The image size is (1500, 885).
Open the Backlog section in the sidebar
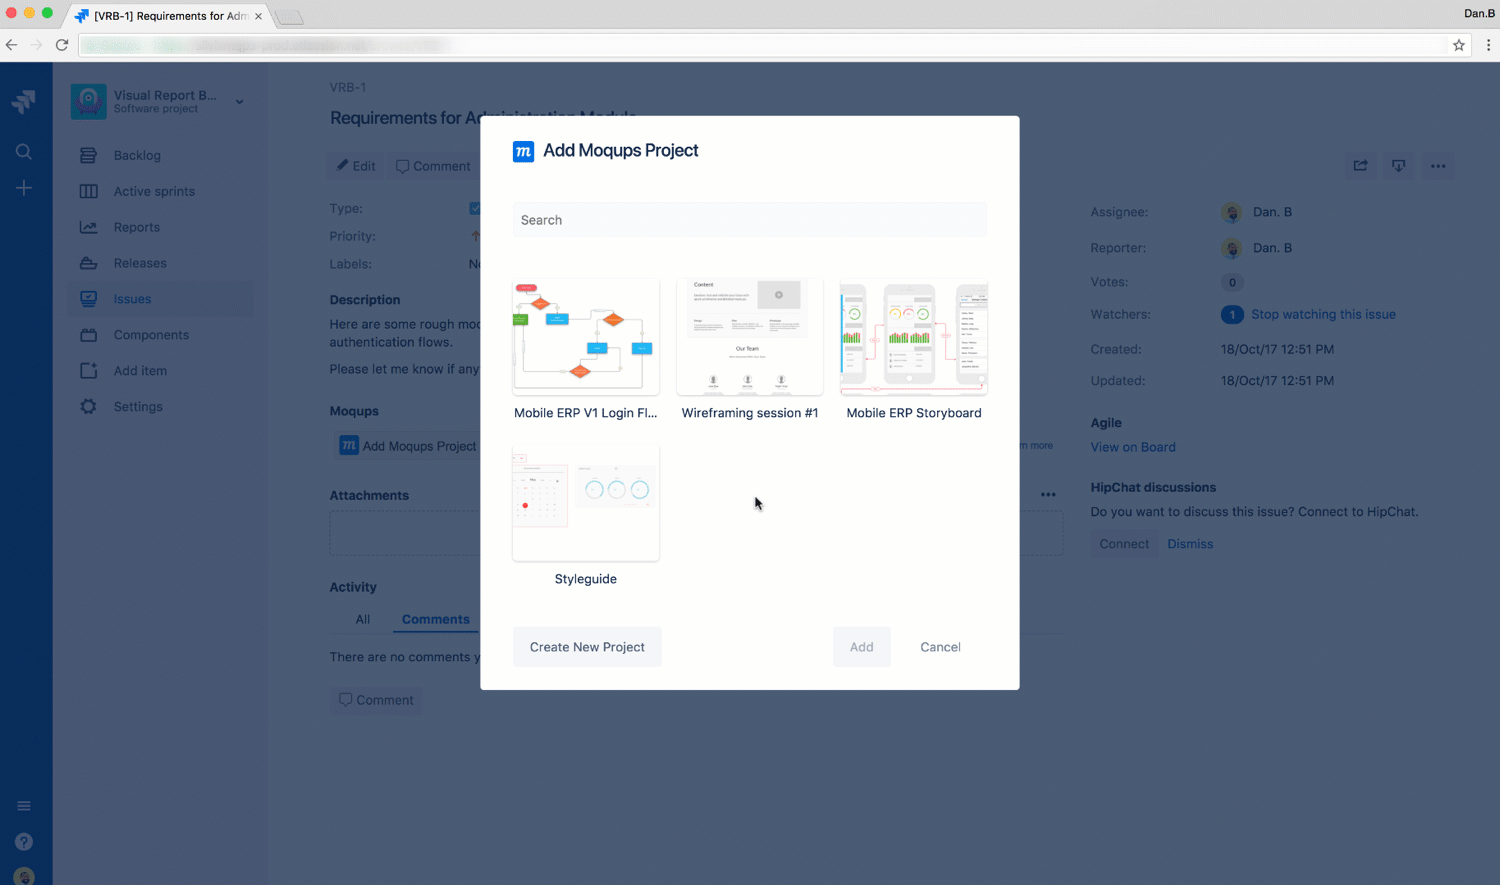click(x=138, y=155)
